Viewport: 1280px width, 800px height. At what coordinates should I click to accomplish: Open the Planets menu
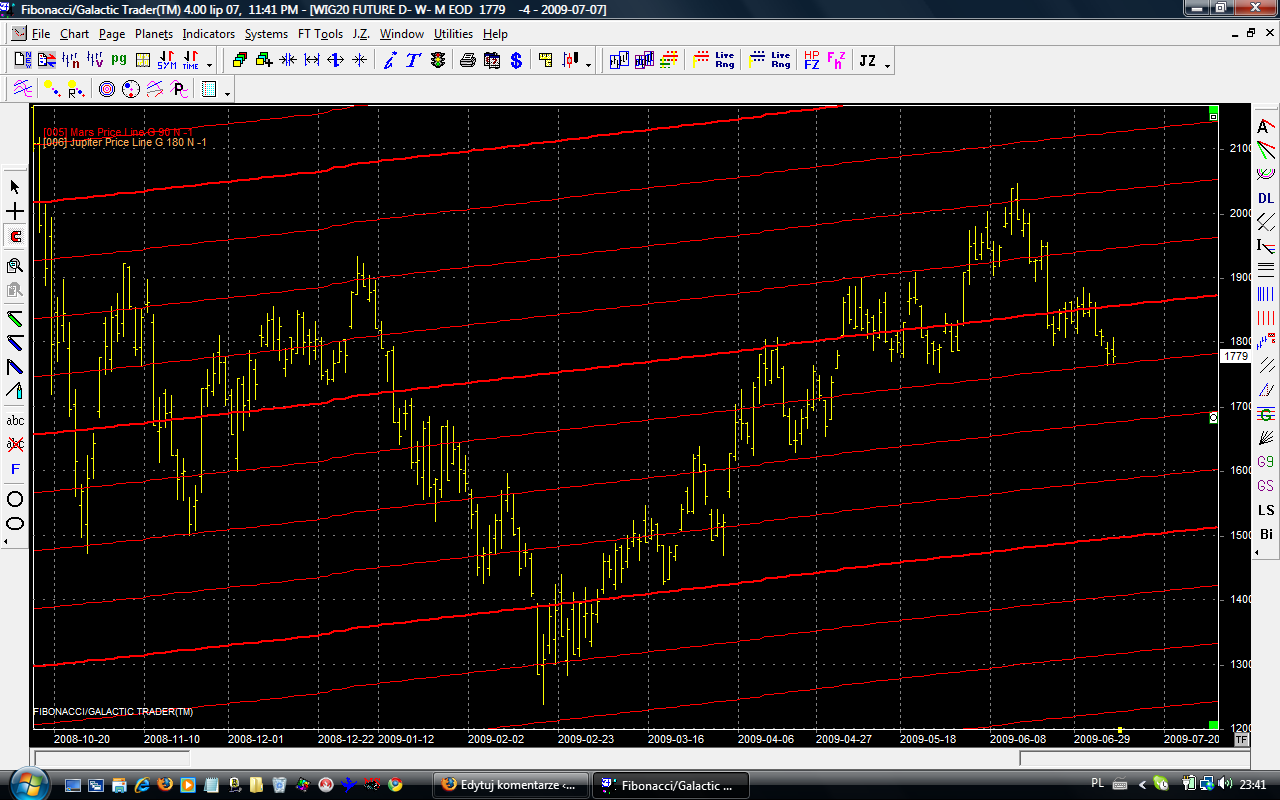click(154, 34)
